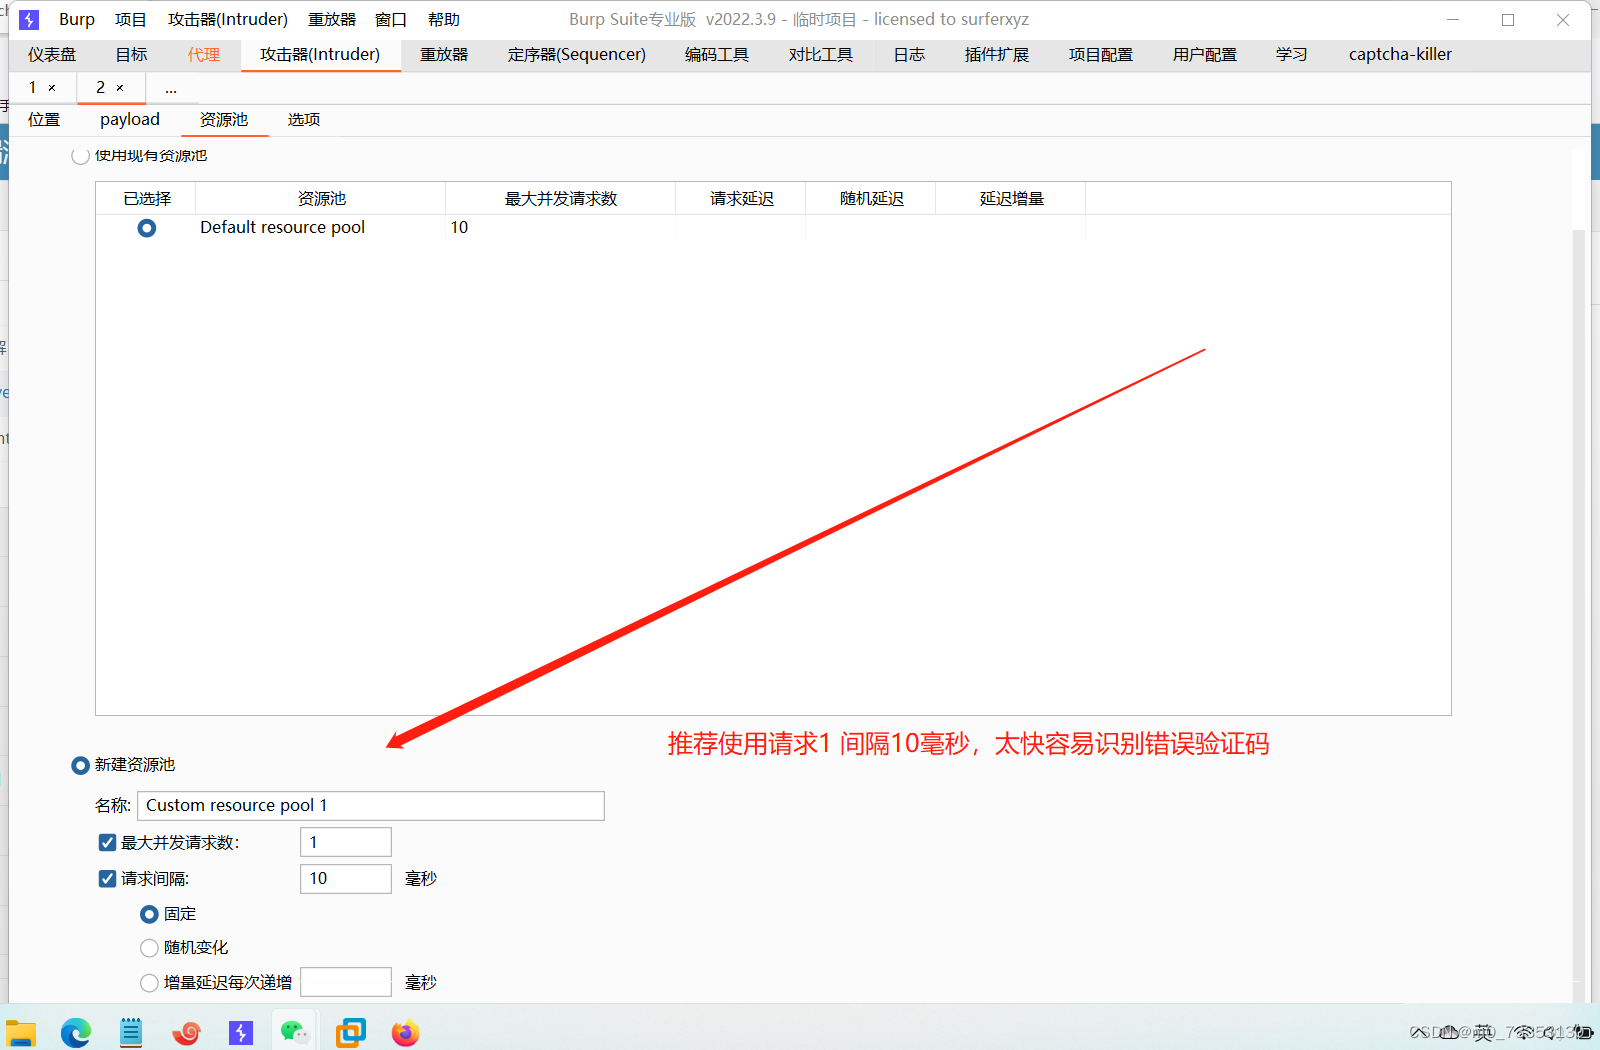1600x1050 pixels.
Task: Switch to the payload sub-tab
Action: [x=130, y=120]
